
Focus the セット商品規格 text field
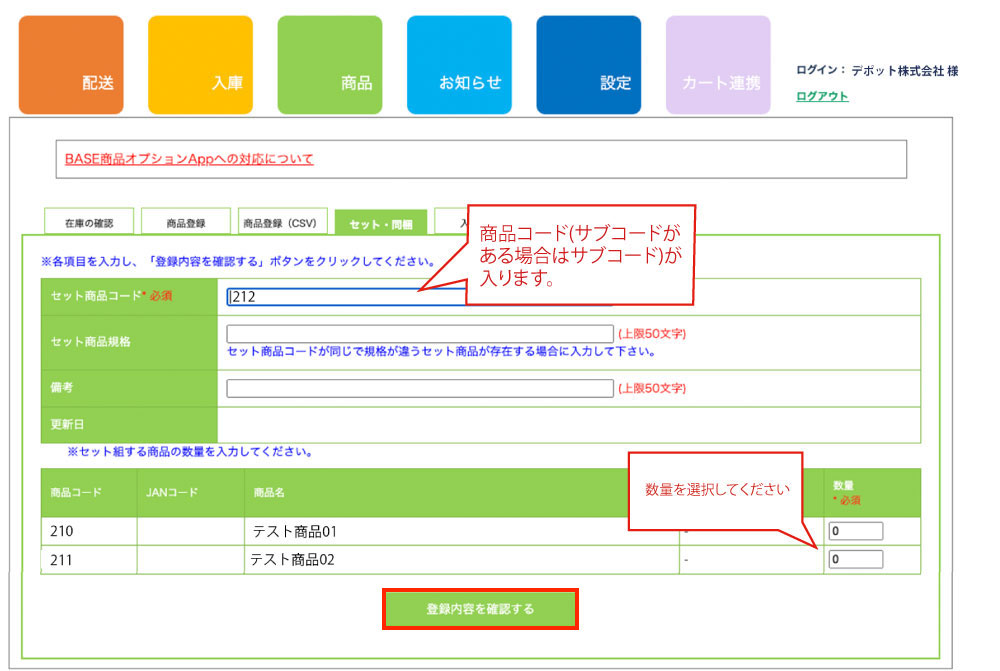(x=420, y=334)
